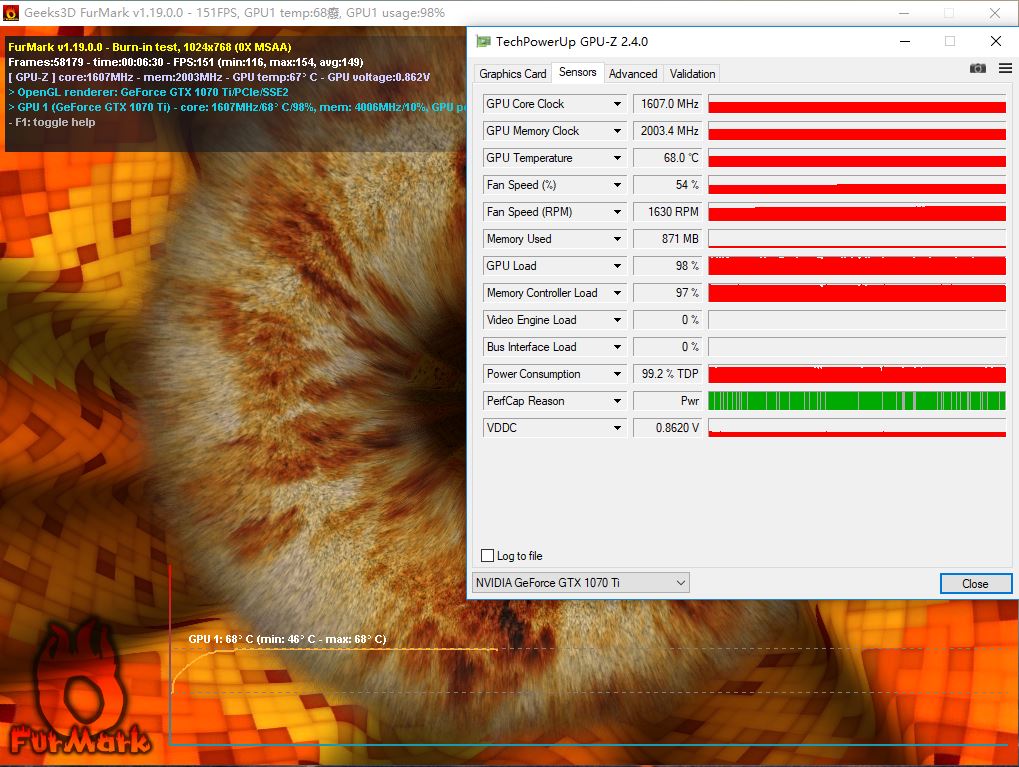
Task: Open the GPU Core Clock sensor dropdown
Action: coord(617,104)
